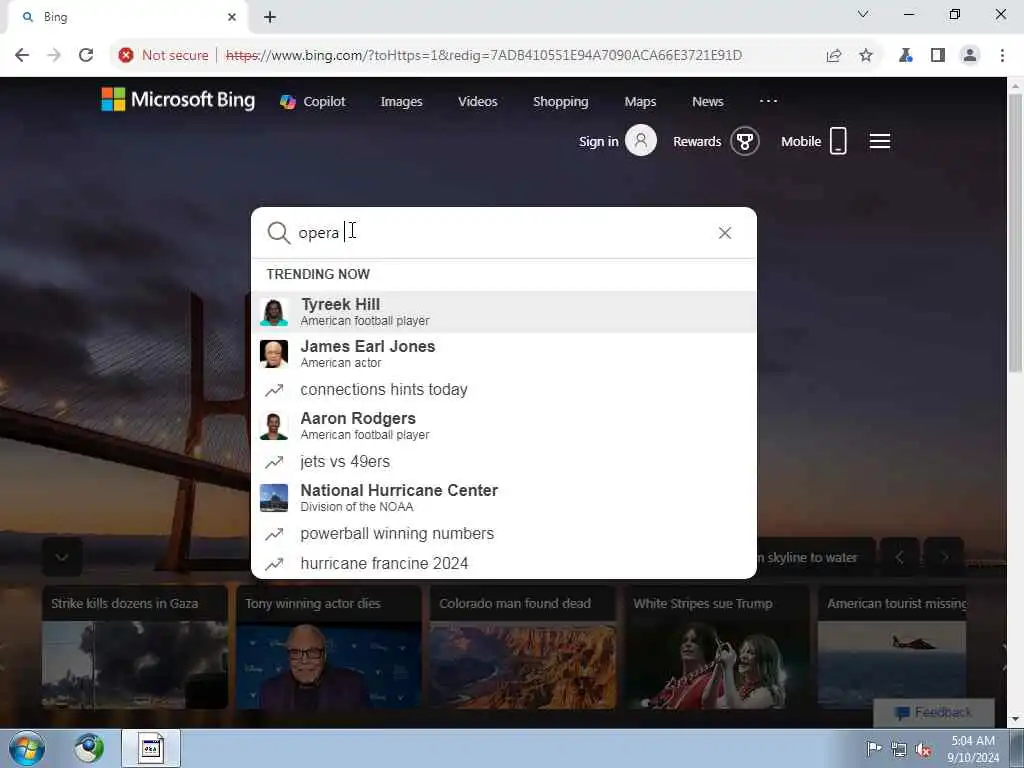Open Rewards text link
This screenshot has height=768, width=1024.
(697, 142)
